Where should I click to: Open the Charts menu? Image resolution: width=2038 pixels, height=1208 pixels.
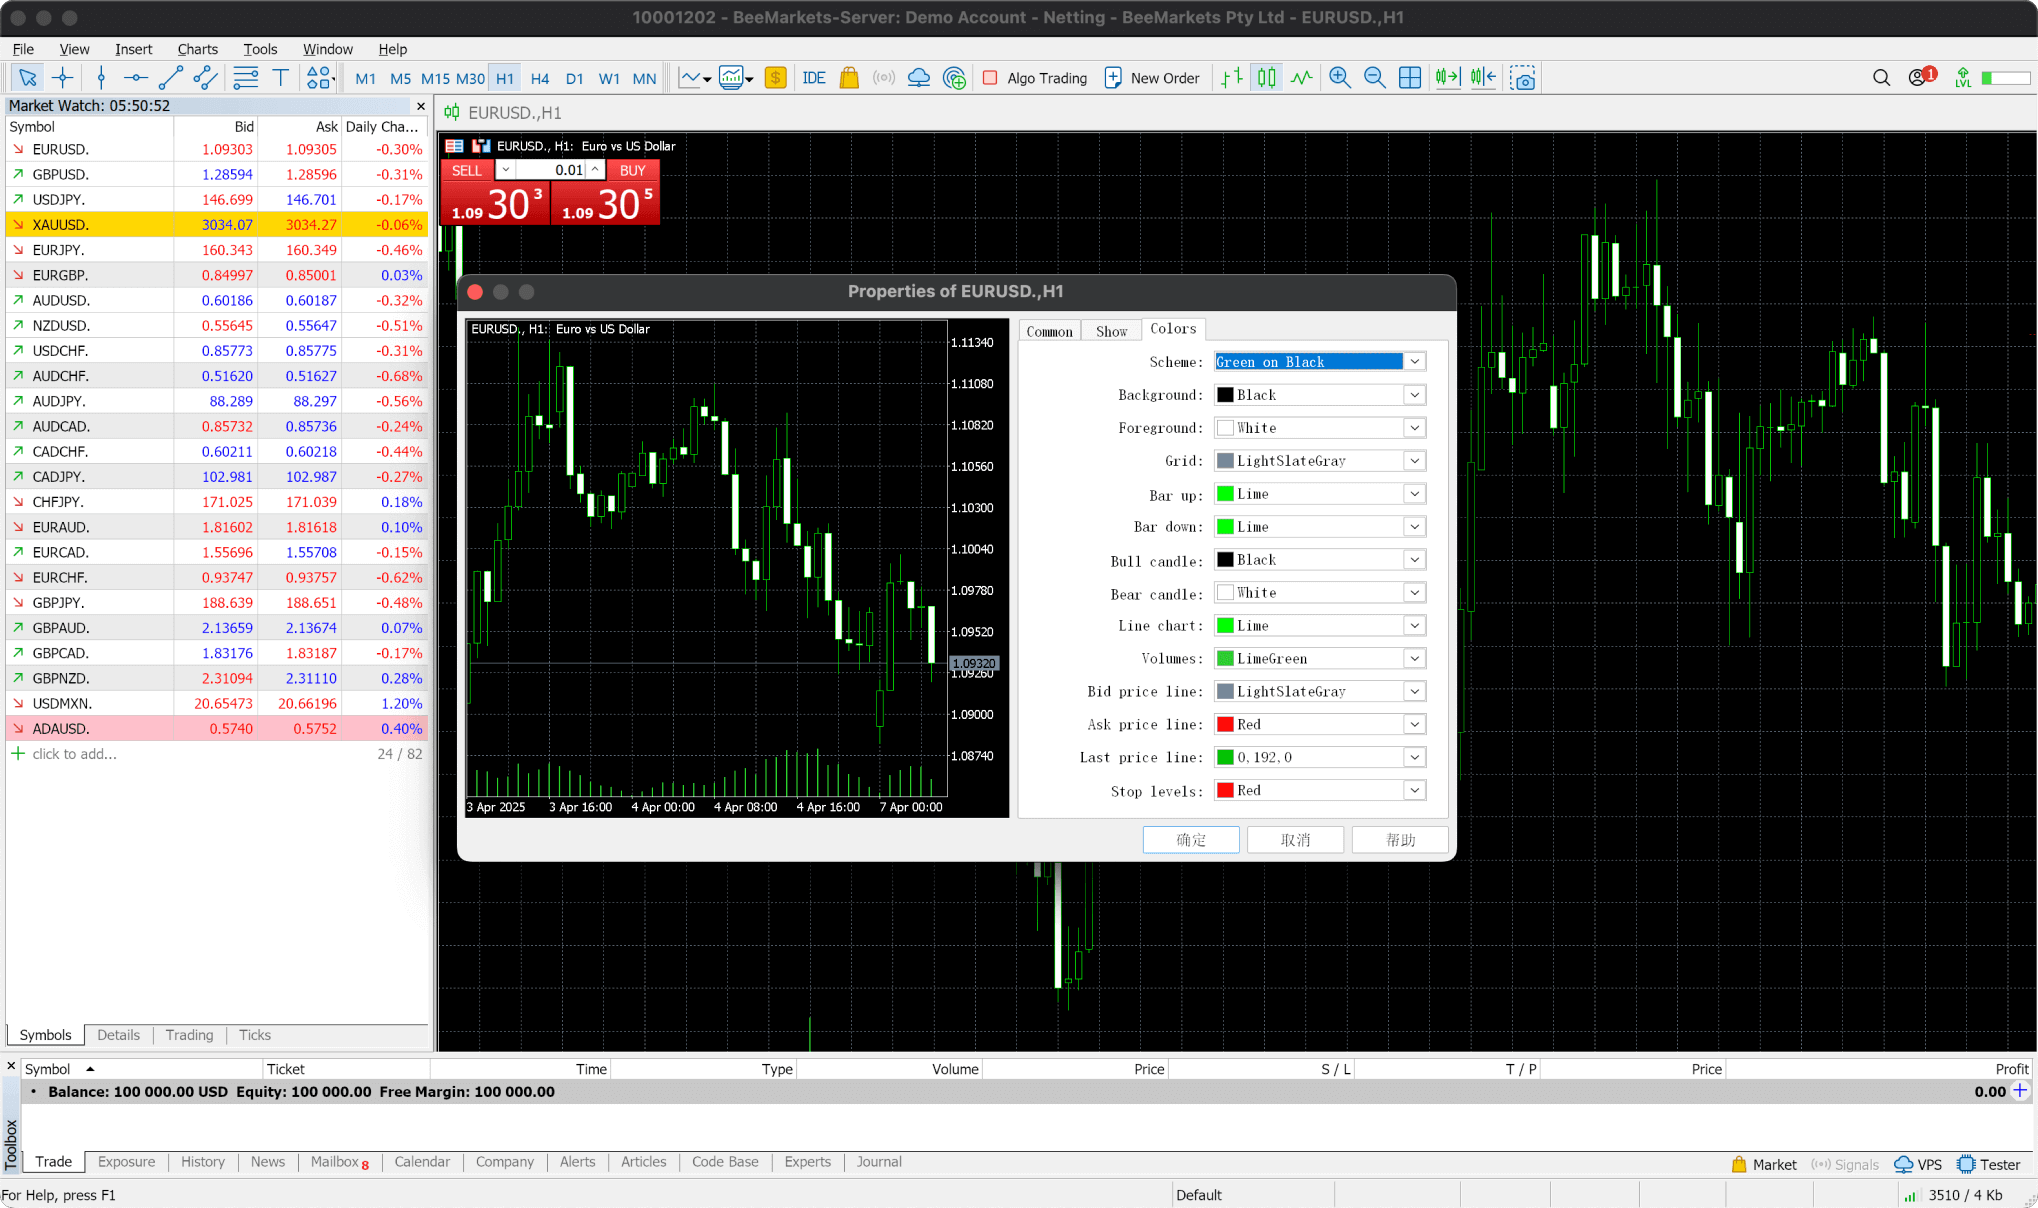[x=197, y=49]
